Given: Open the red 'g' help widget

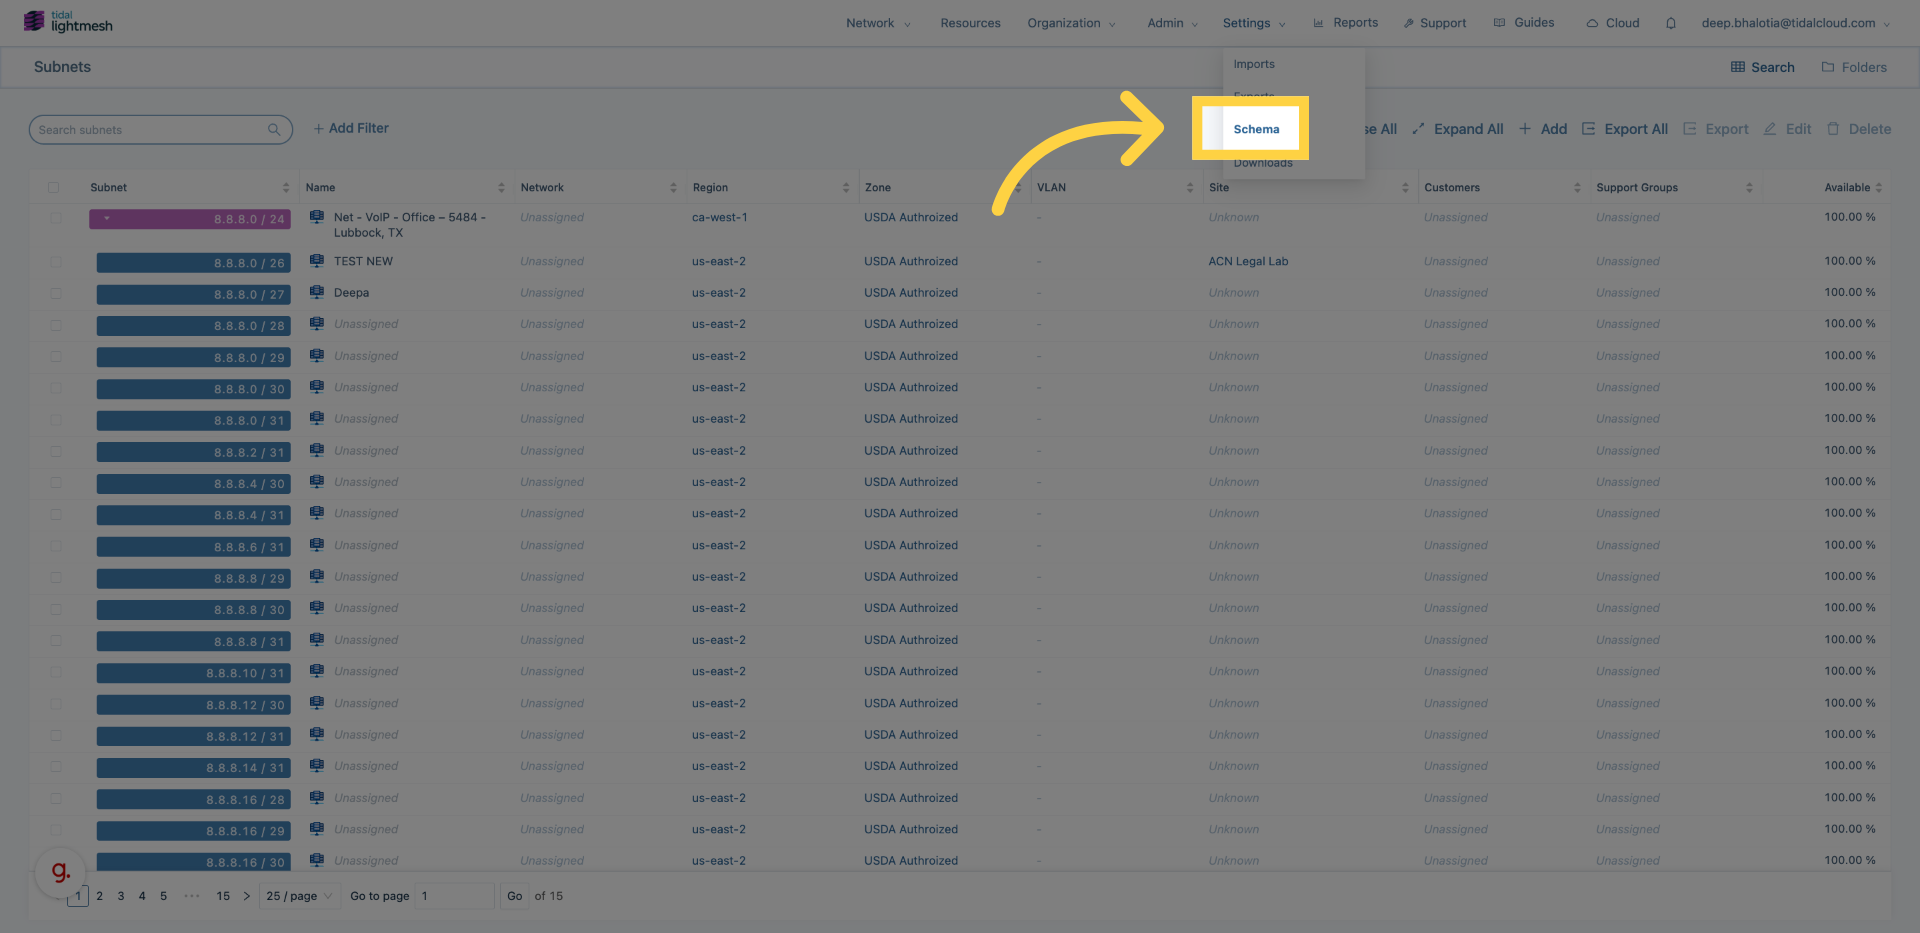Looking at the screenshot, I should coord(60,871).
